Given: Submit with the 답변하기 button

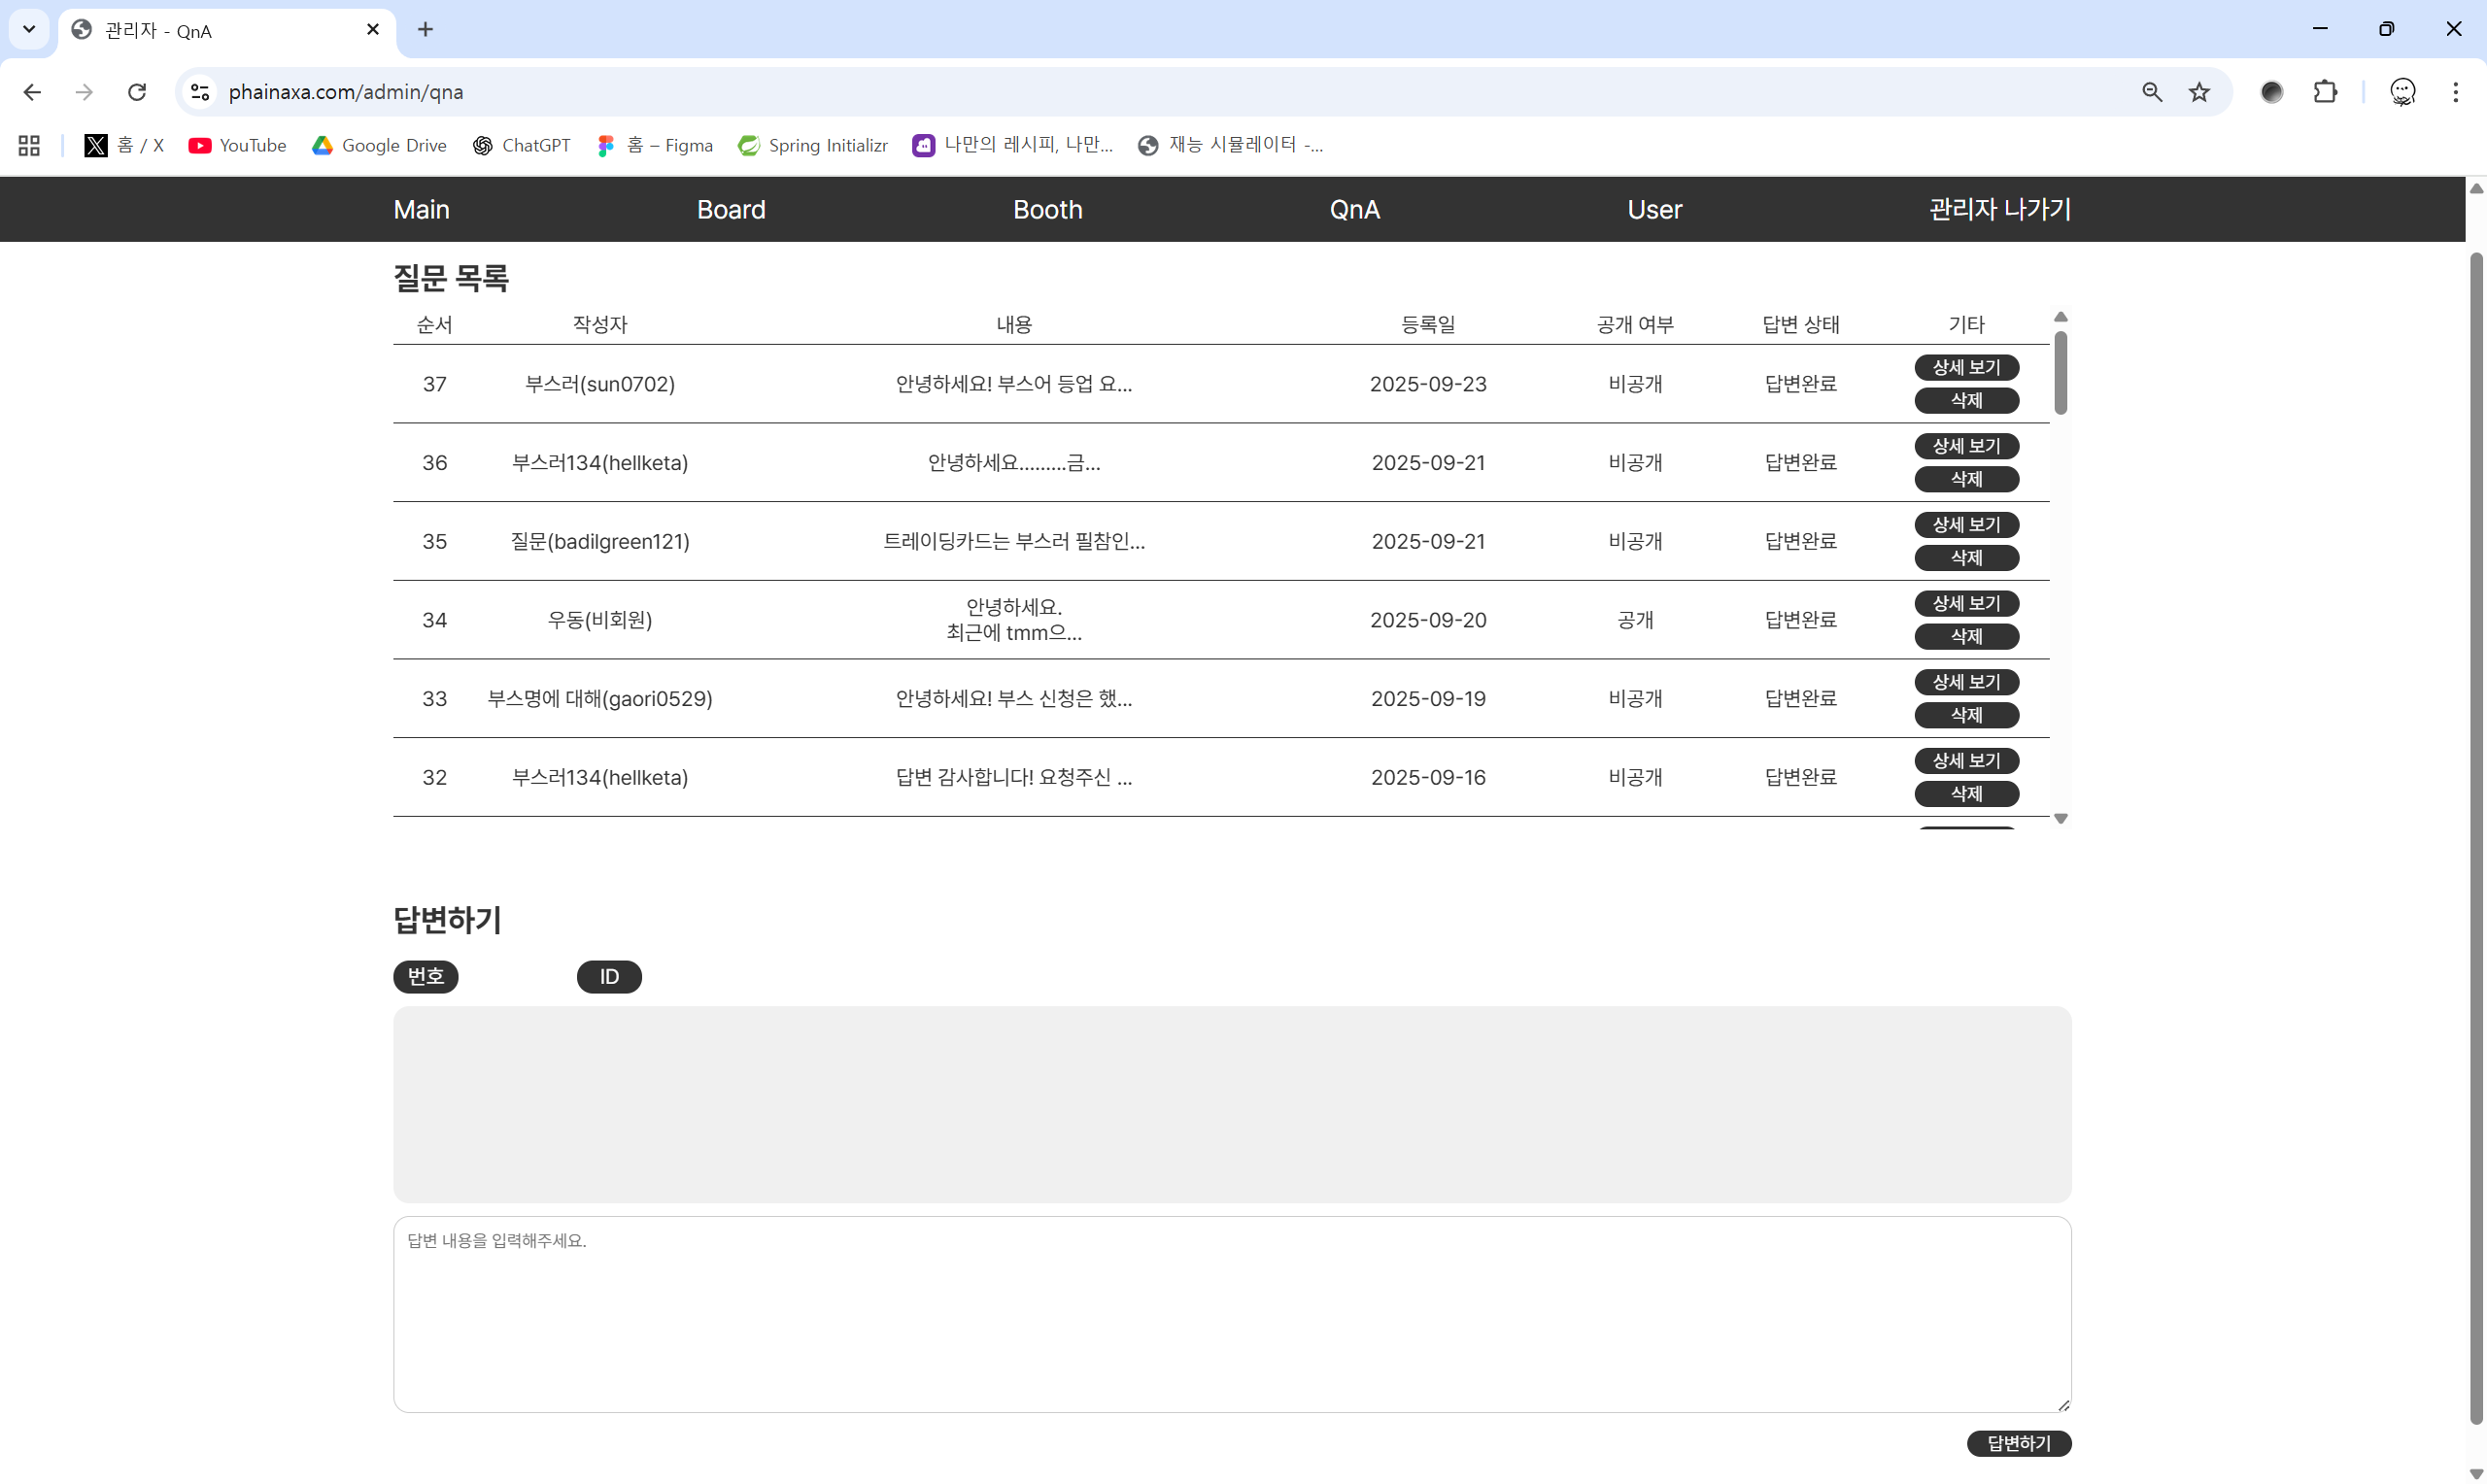Looking at the screenshot, I should point(2018,1443).
